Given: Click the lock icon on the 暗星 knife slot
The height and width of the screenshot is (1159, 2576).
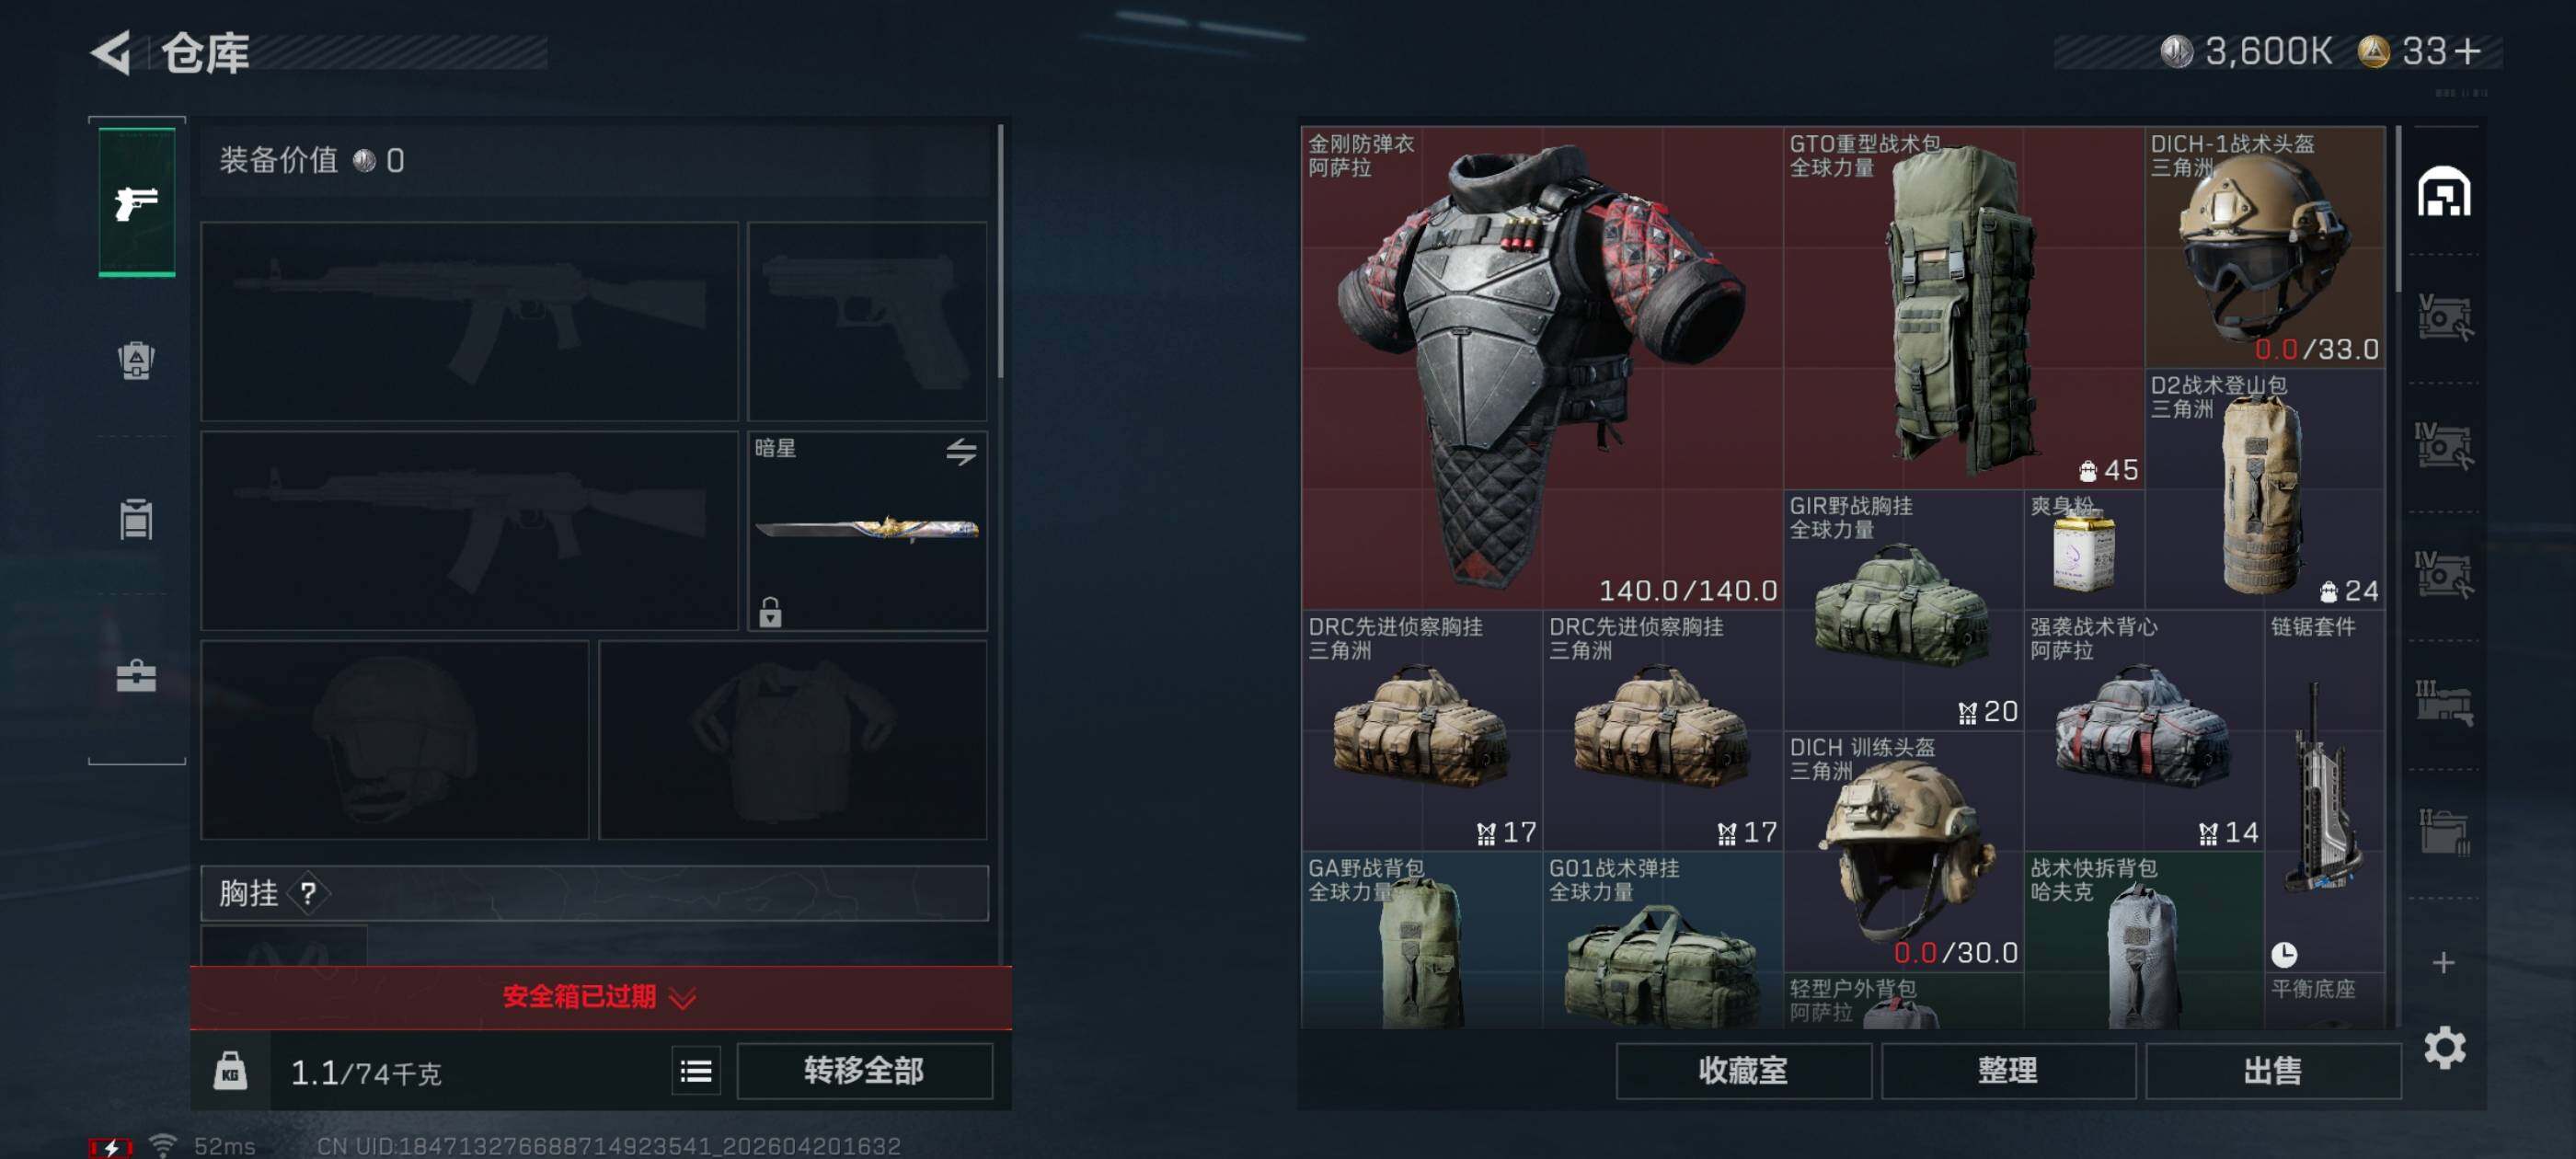Looking at the screenshot, I should 769,611.
